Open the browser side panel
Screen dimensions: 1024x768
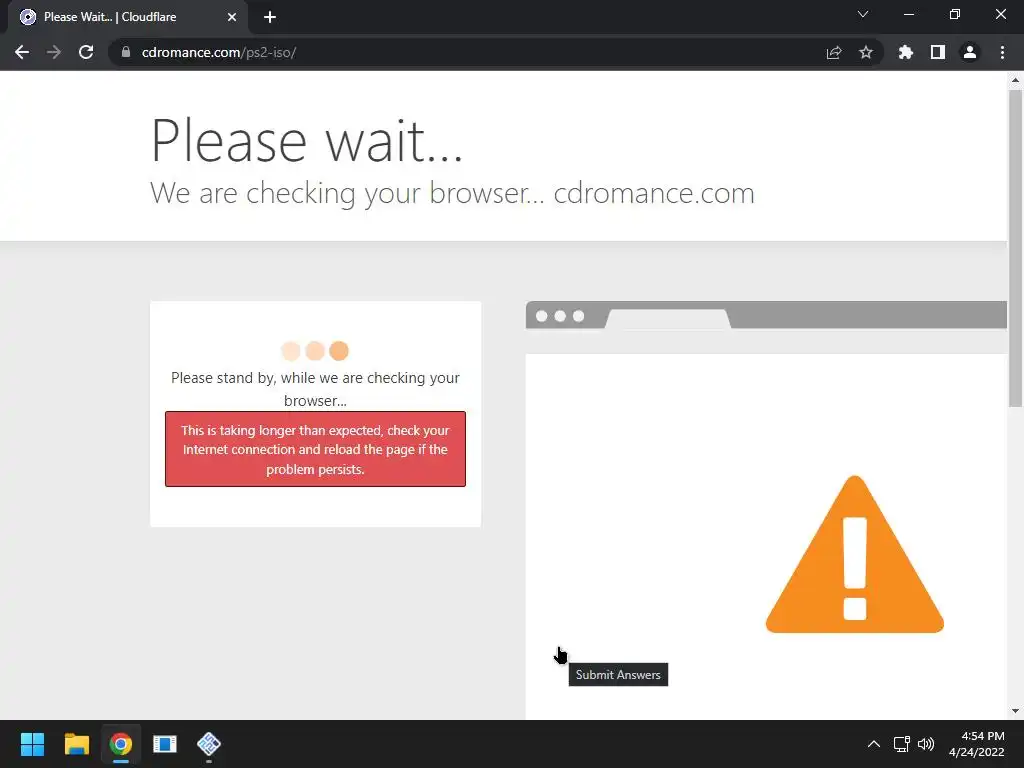(x=938, y=52)
